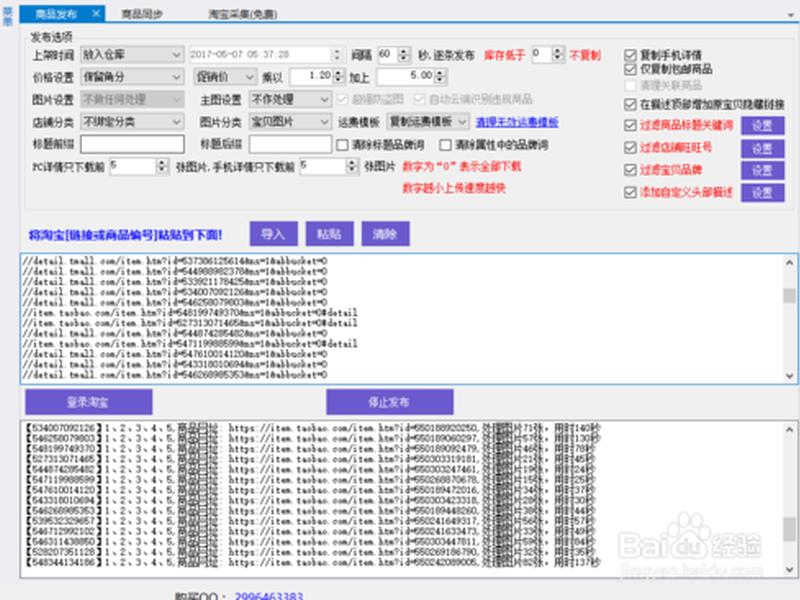Click the 停止发布 stop publishing button
Screen dimensions: 800x600
click(x=389, y=402)
